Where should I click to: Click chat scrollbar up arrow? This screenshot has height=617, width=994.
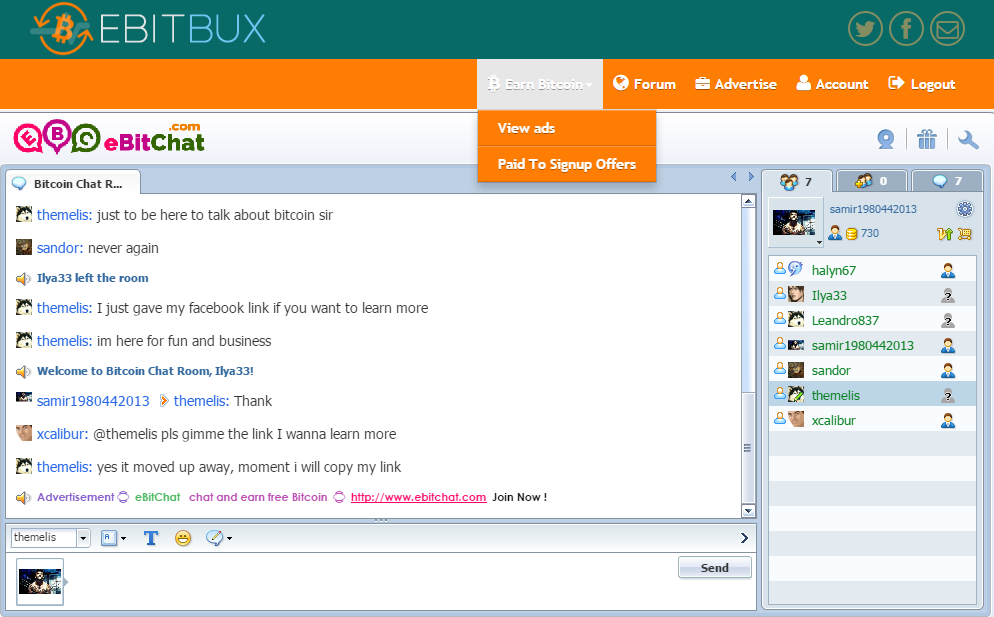tap(748, 201)
